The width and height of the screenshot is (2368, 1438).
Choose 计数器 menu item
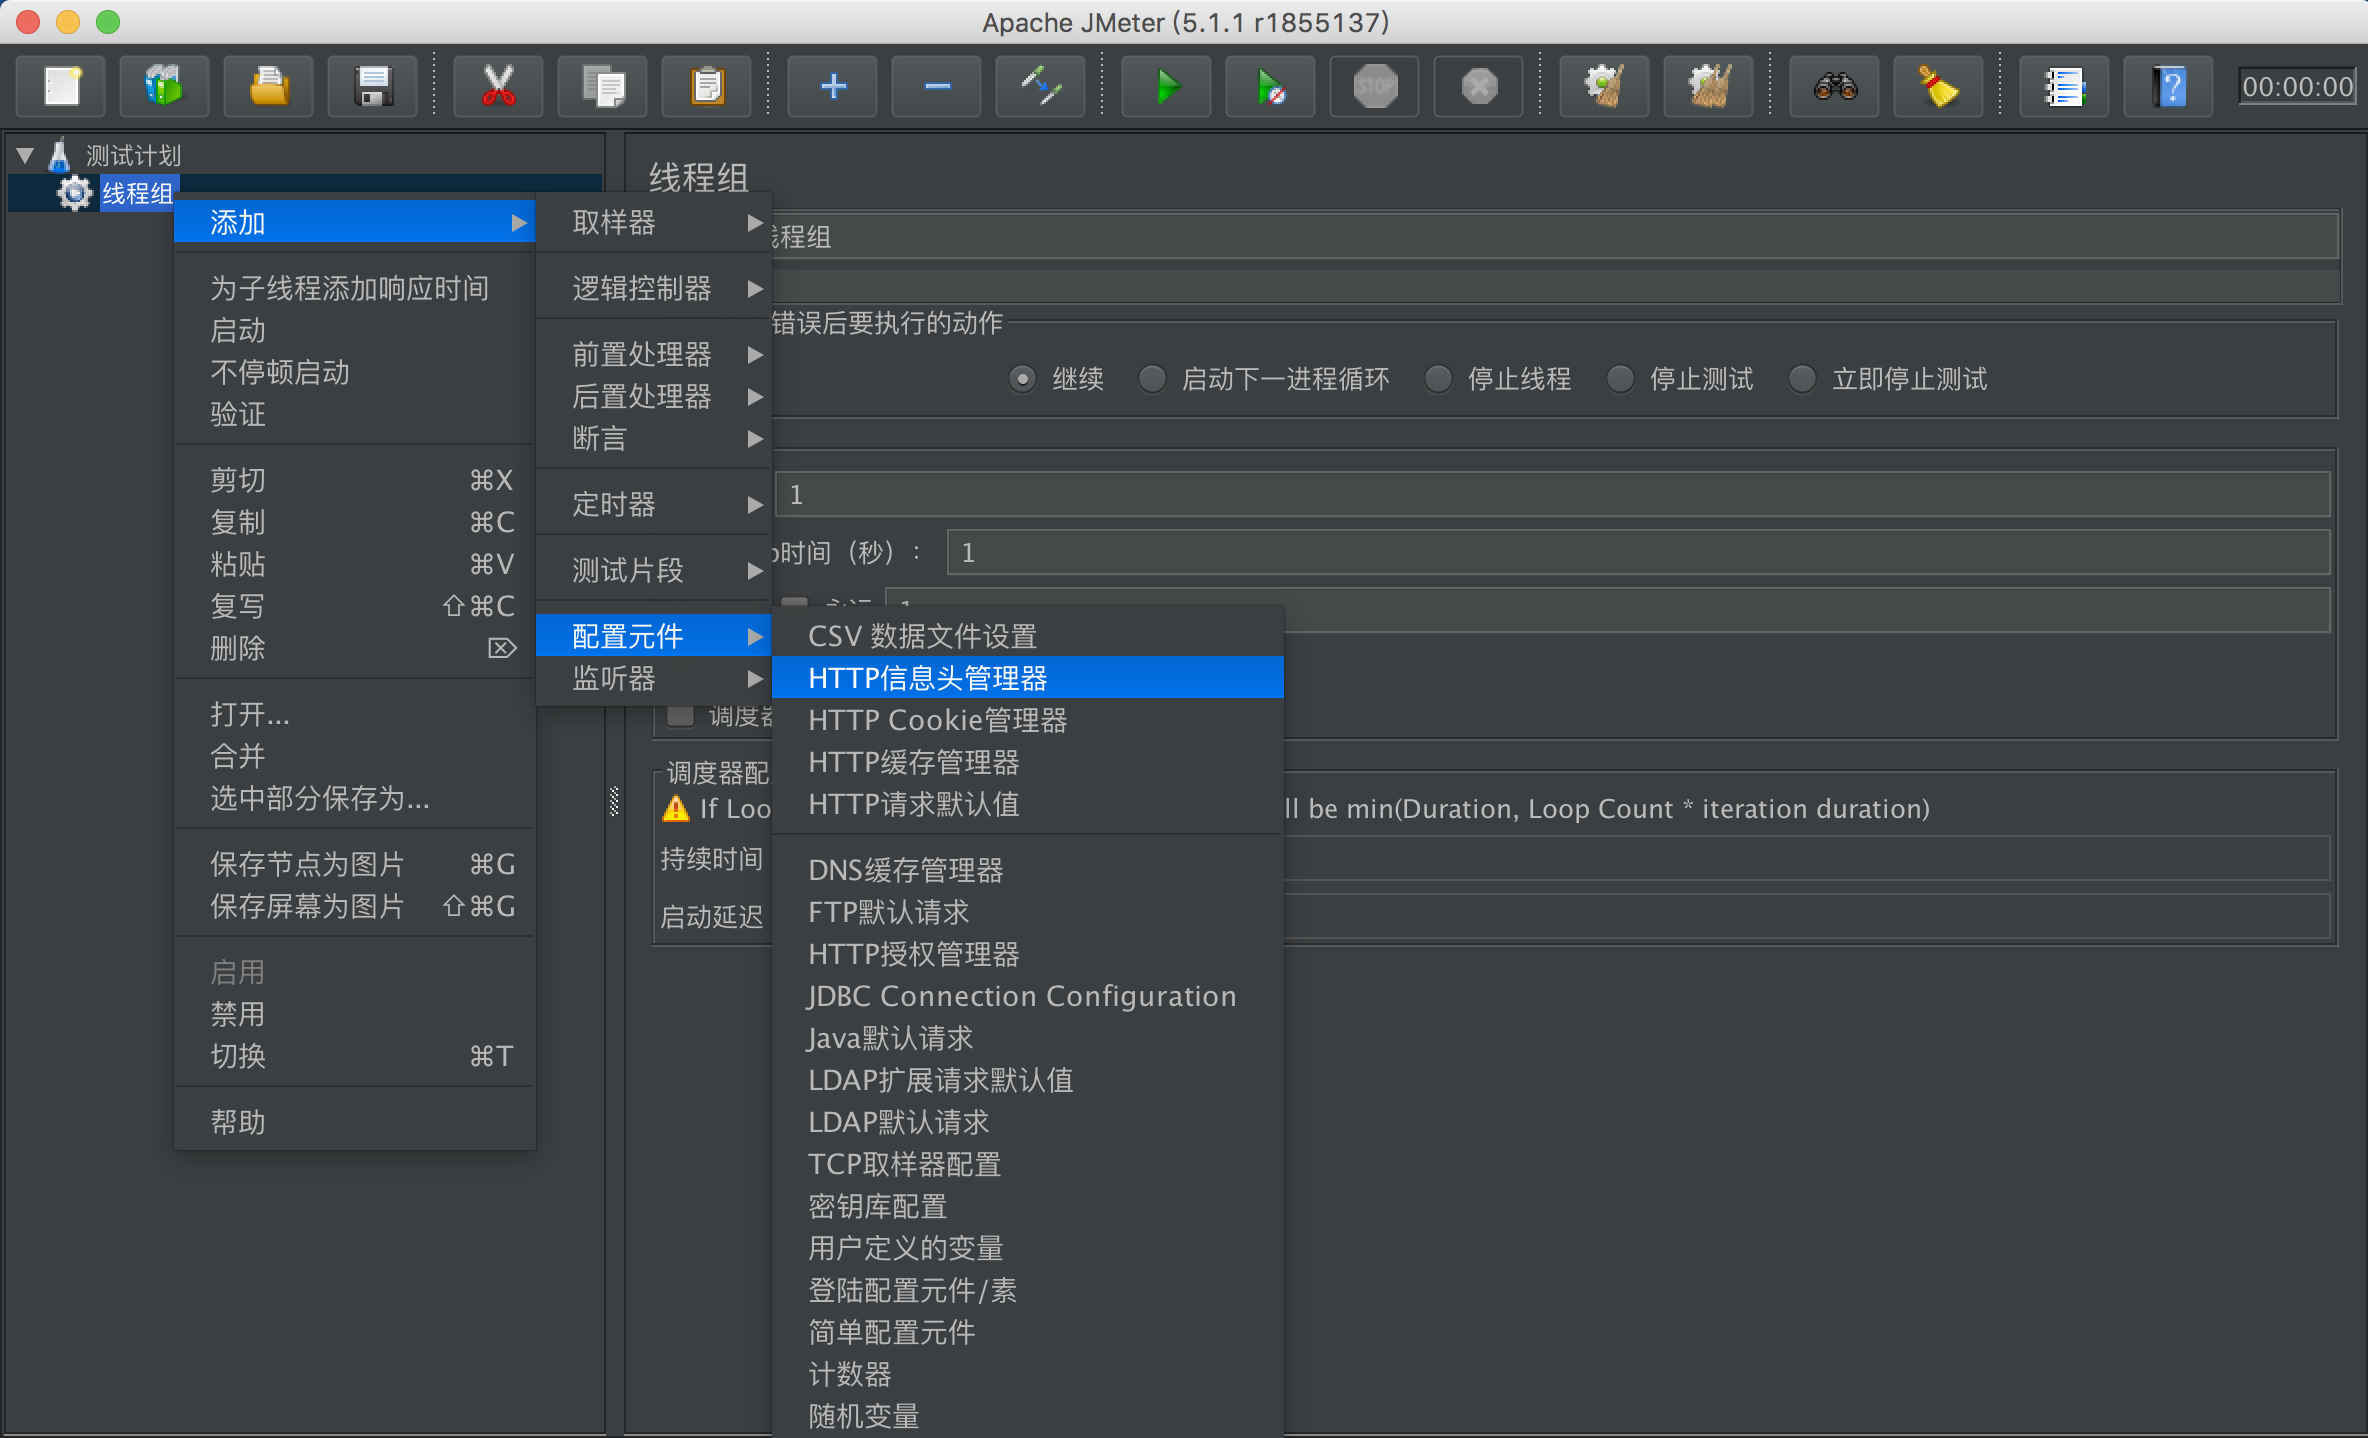click(x=1028, y=1374)
